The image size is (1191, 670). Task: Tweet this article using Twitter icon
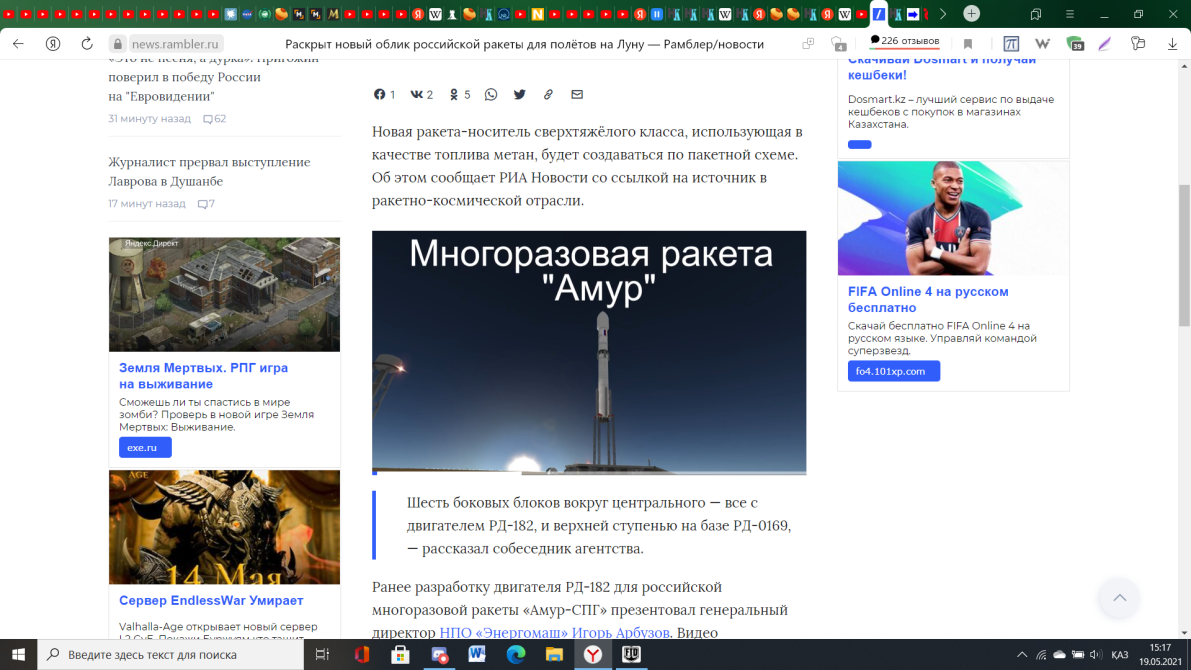pos(520,95)
